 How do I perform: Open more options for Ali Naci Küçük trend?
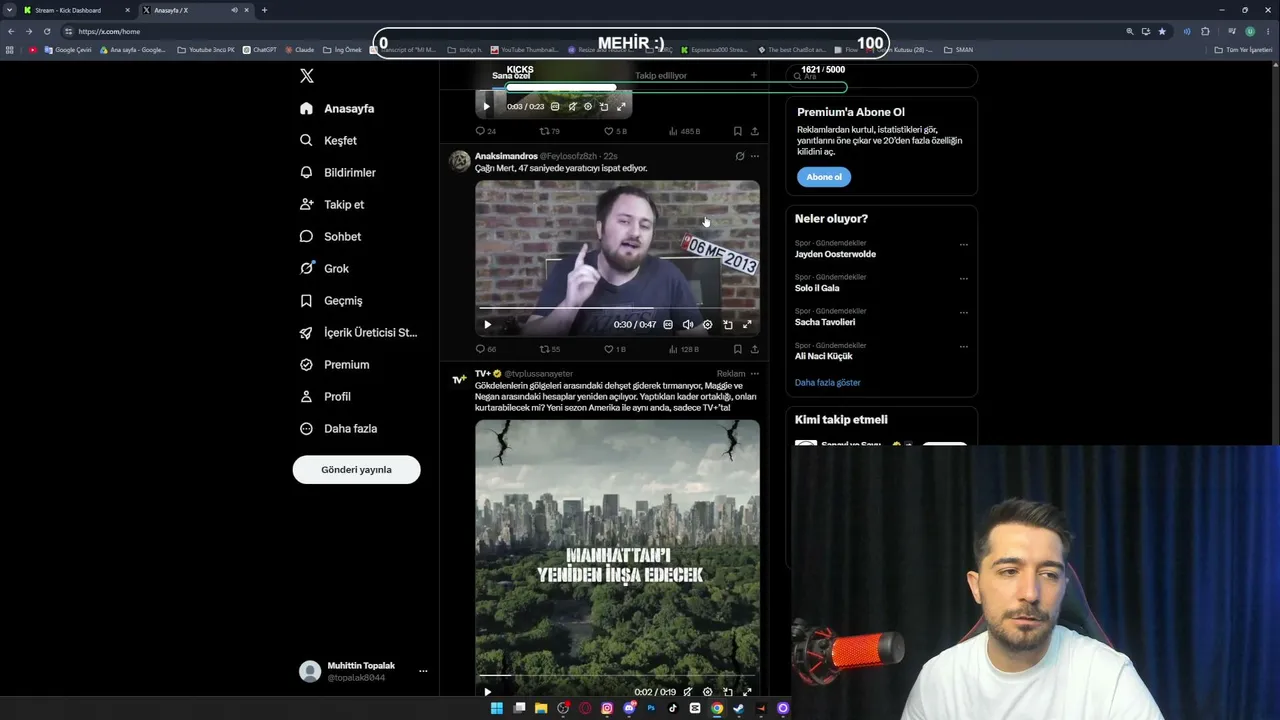coord(964,347)
